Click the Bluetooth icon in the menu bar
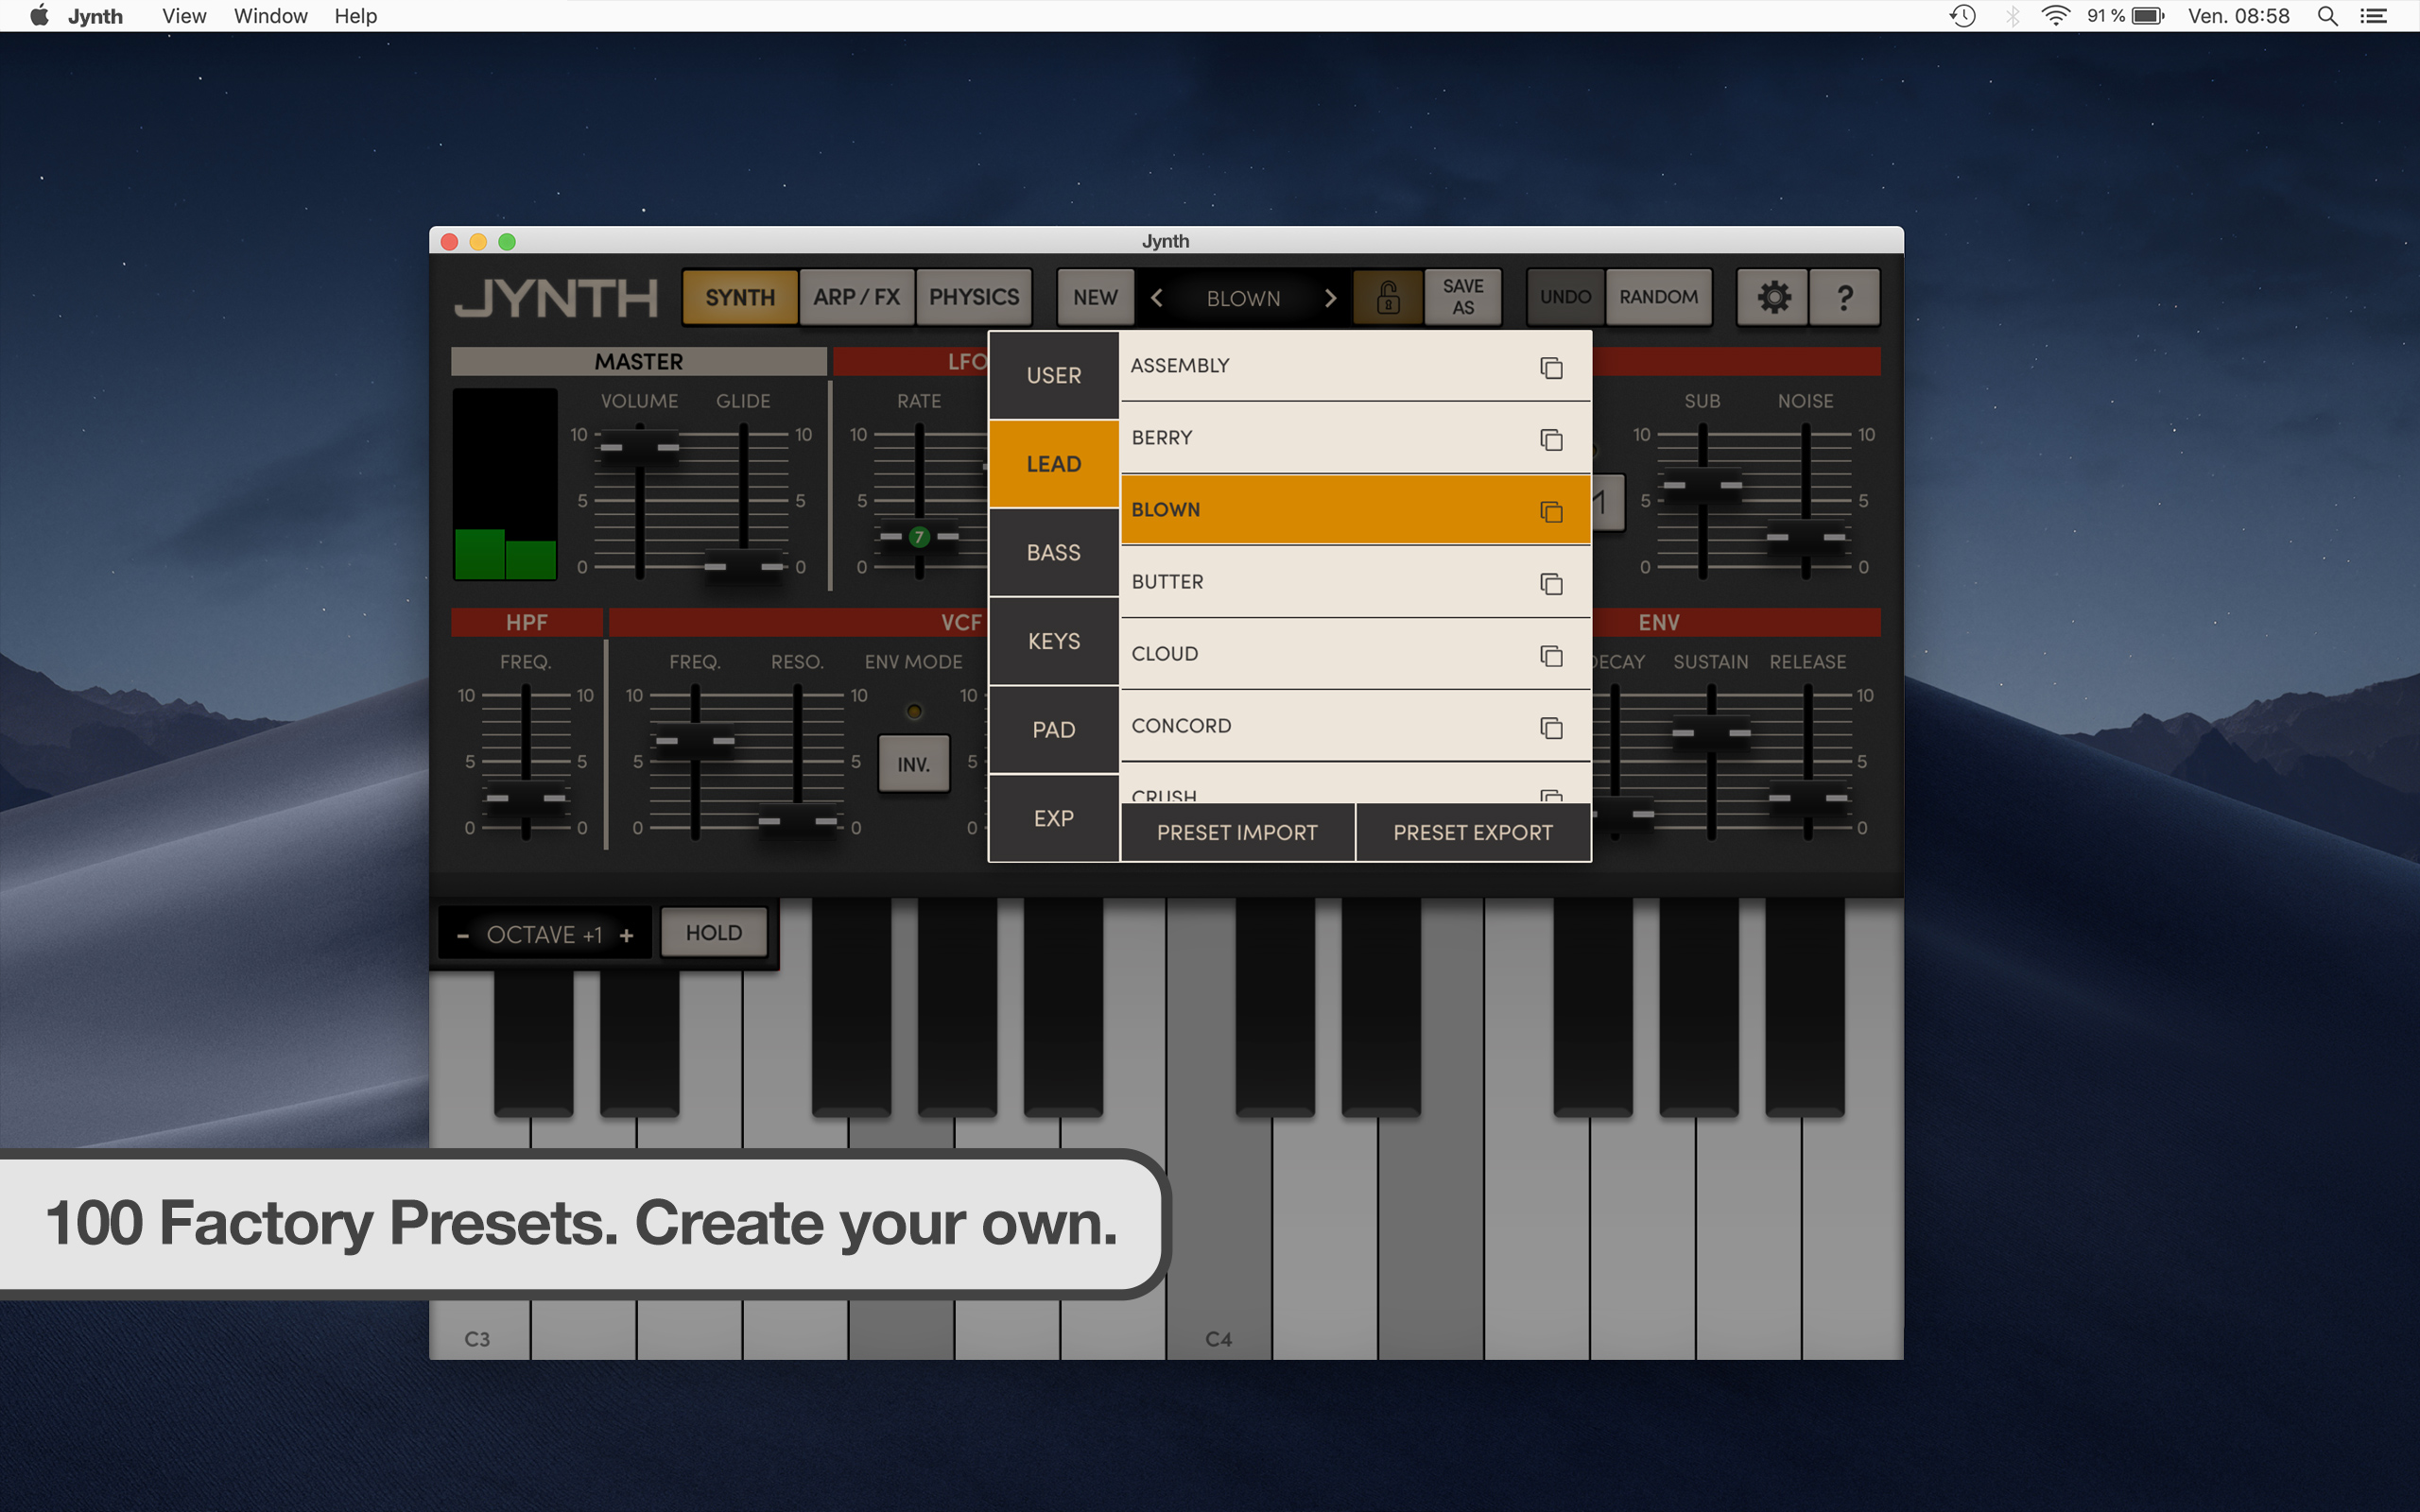The height and width of the screenshot is (1512, 2420). coord(2012,15)
